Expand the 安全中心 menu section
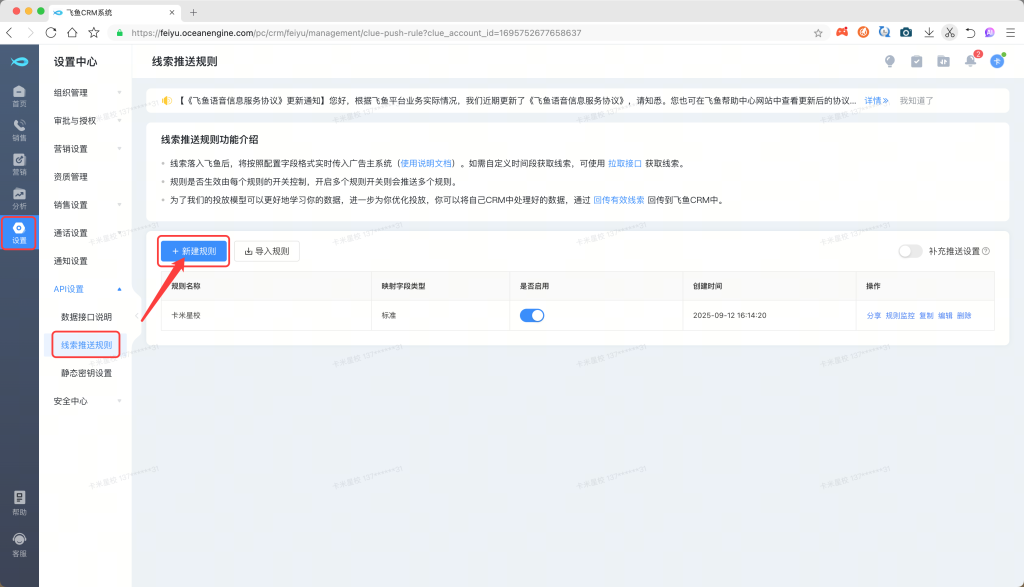This screenshot has height=587, width=1024. point(85,401)
